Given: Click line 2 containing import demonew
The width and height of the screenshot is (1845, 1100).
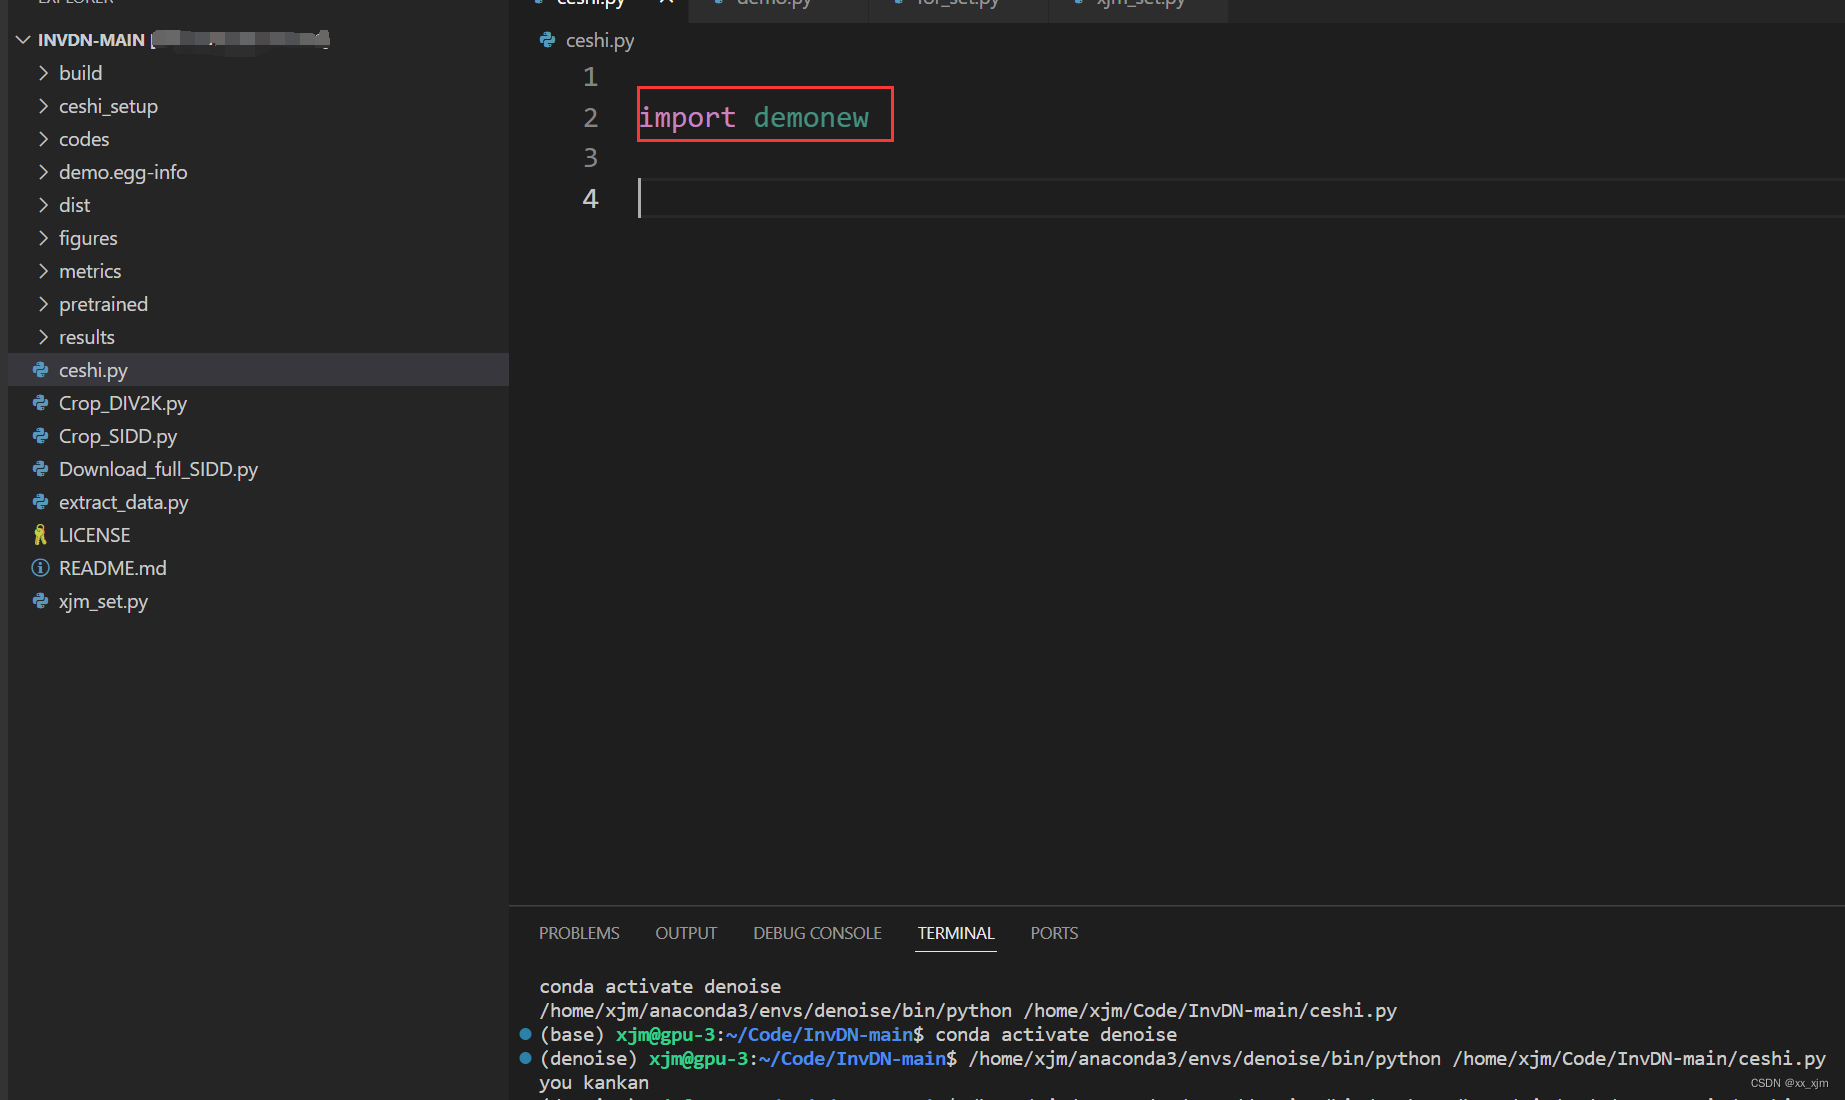Looking at the screenshot, I should [764, 116].
